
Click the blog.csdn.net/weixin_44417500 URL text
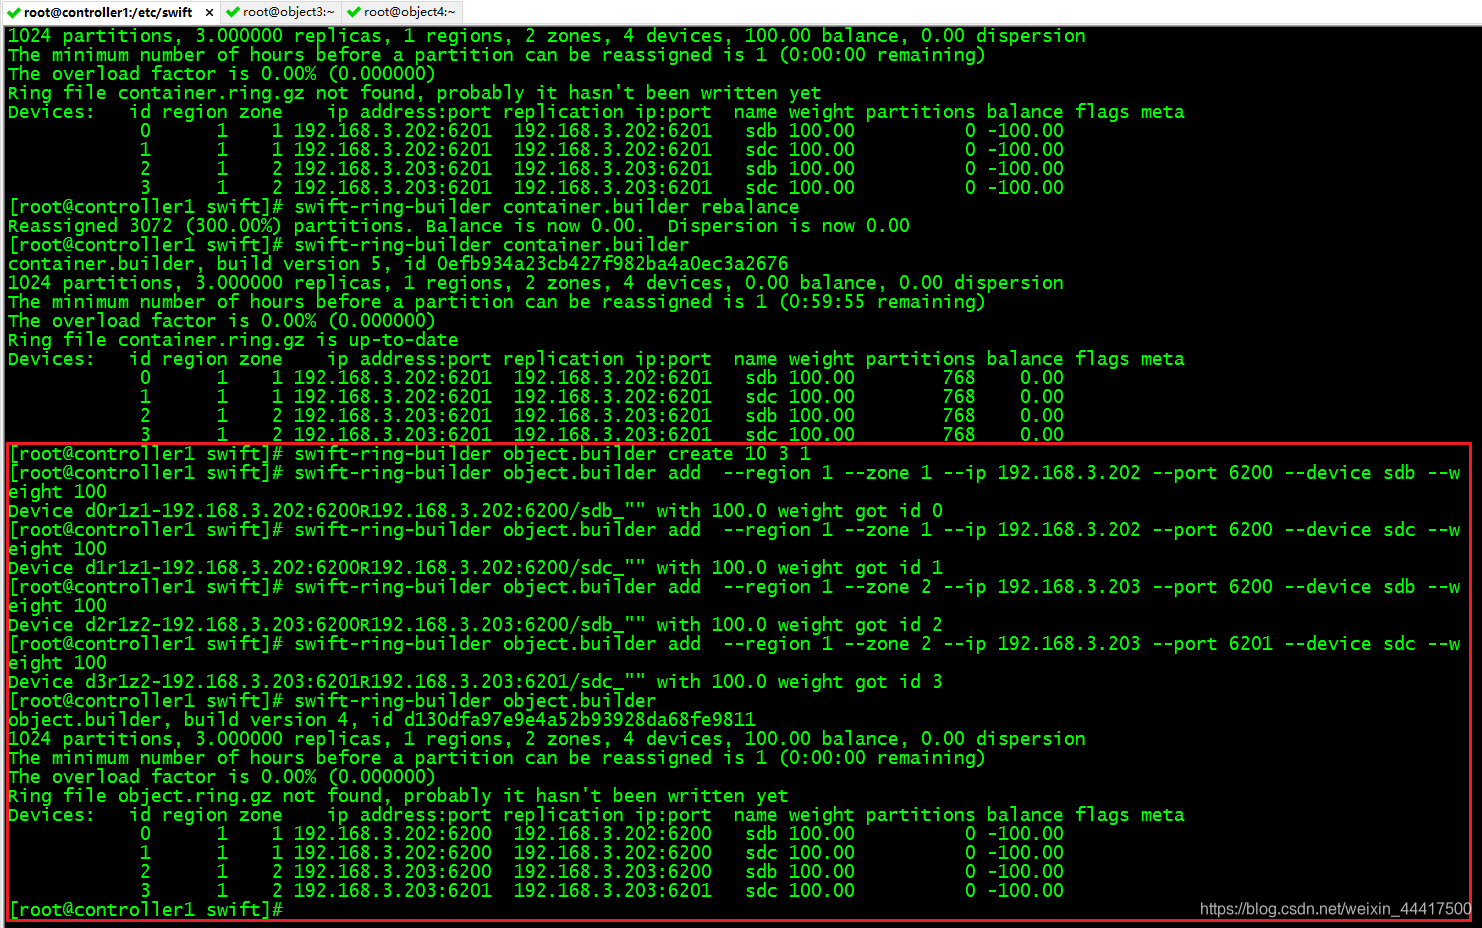[1335, 909]
